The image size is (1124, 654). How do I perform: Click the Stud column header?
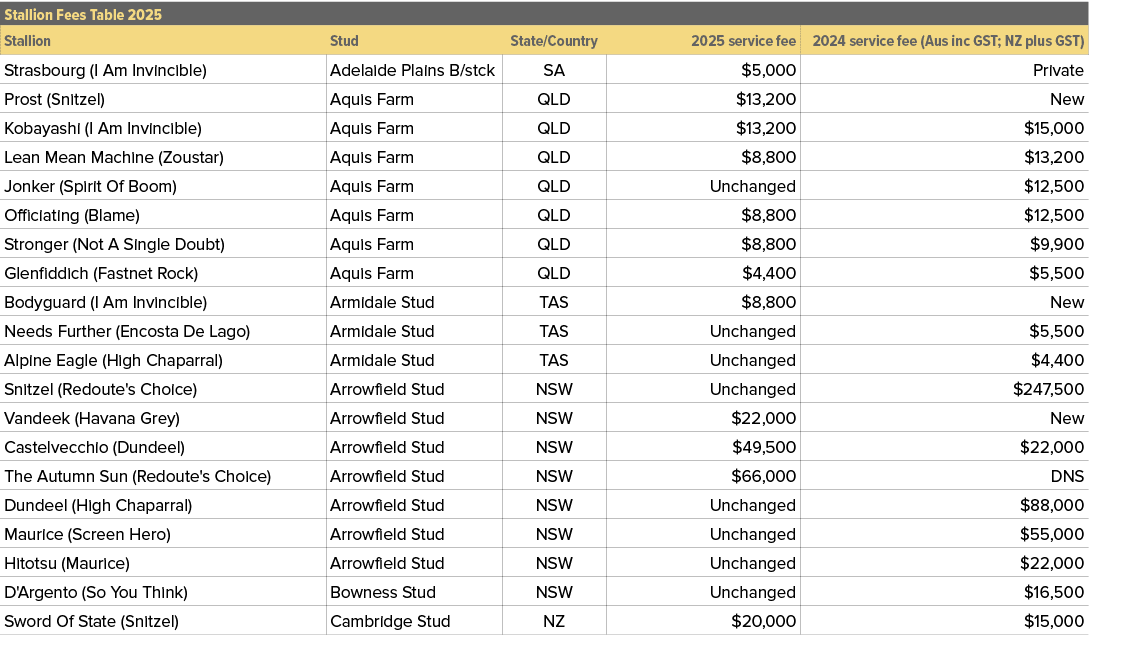coord(344,41)
